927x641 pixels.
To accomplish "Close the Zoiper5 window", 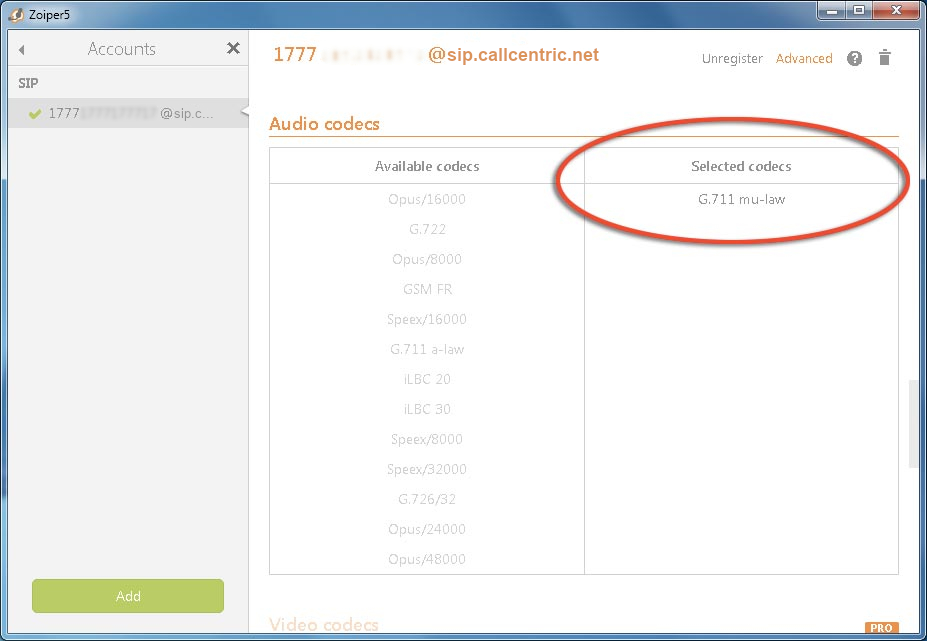I will (x=896, y=11).
